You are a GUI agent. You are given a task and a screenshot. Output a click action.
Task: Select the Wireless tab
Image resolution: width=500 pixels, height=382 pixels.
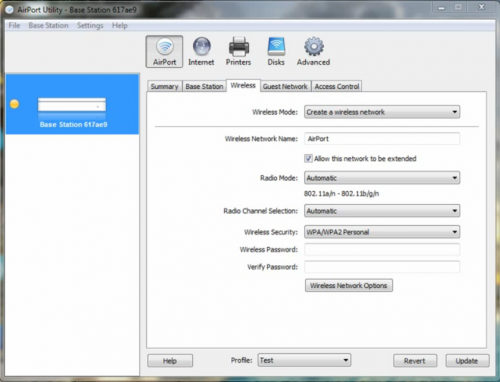click(x=243, y=85)
